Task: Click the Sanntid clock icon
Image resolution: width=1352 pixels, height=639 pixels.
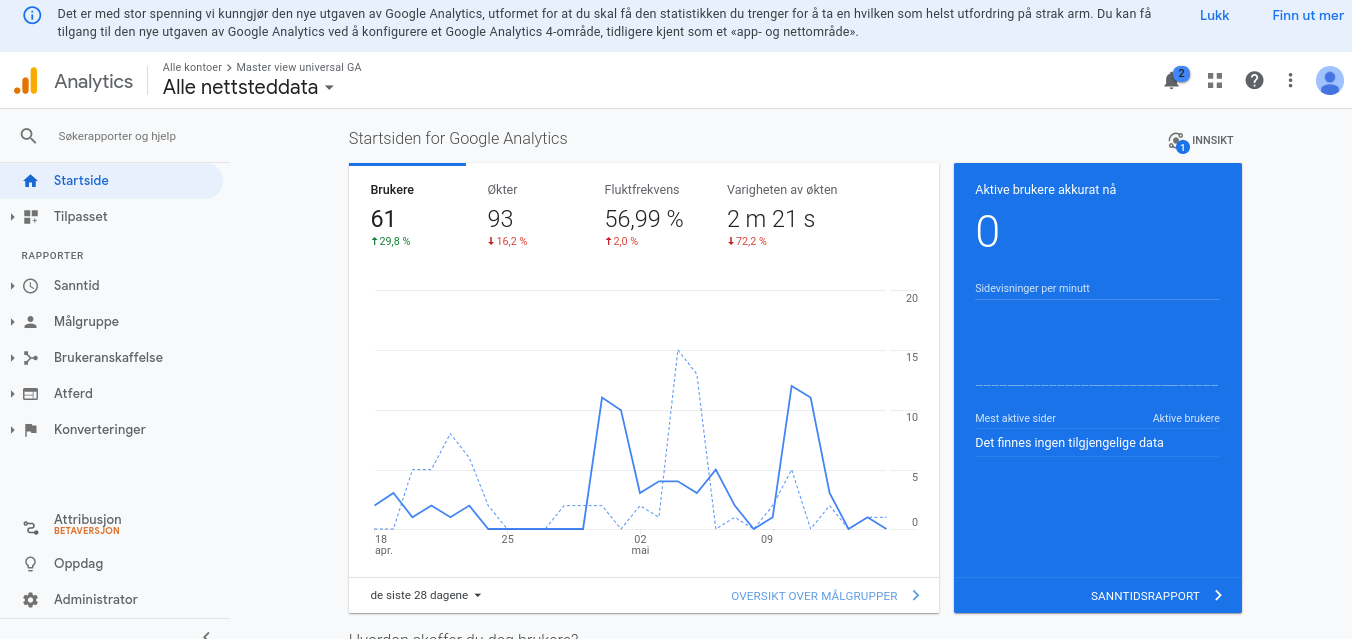Action: tap(30, 286)
